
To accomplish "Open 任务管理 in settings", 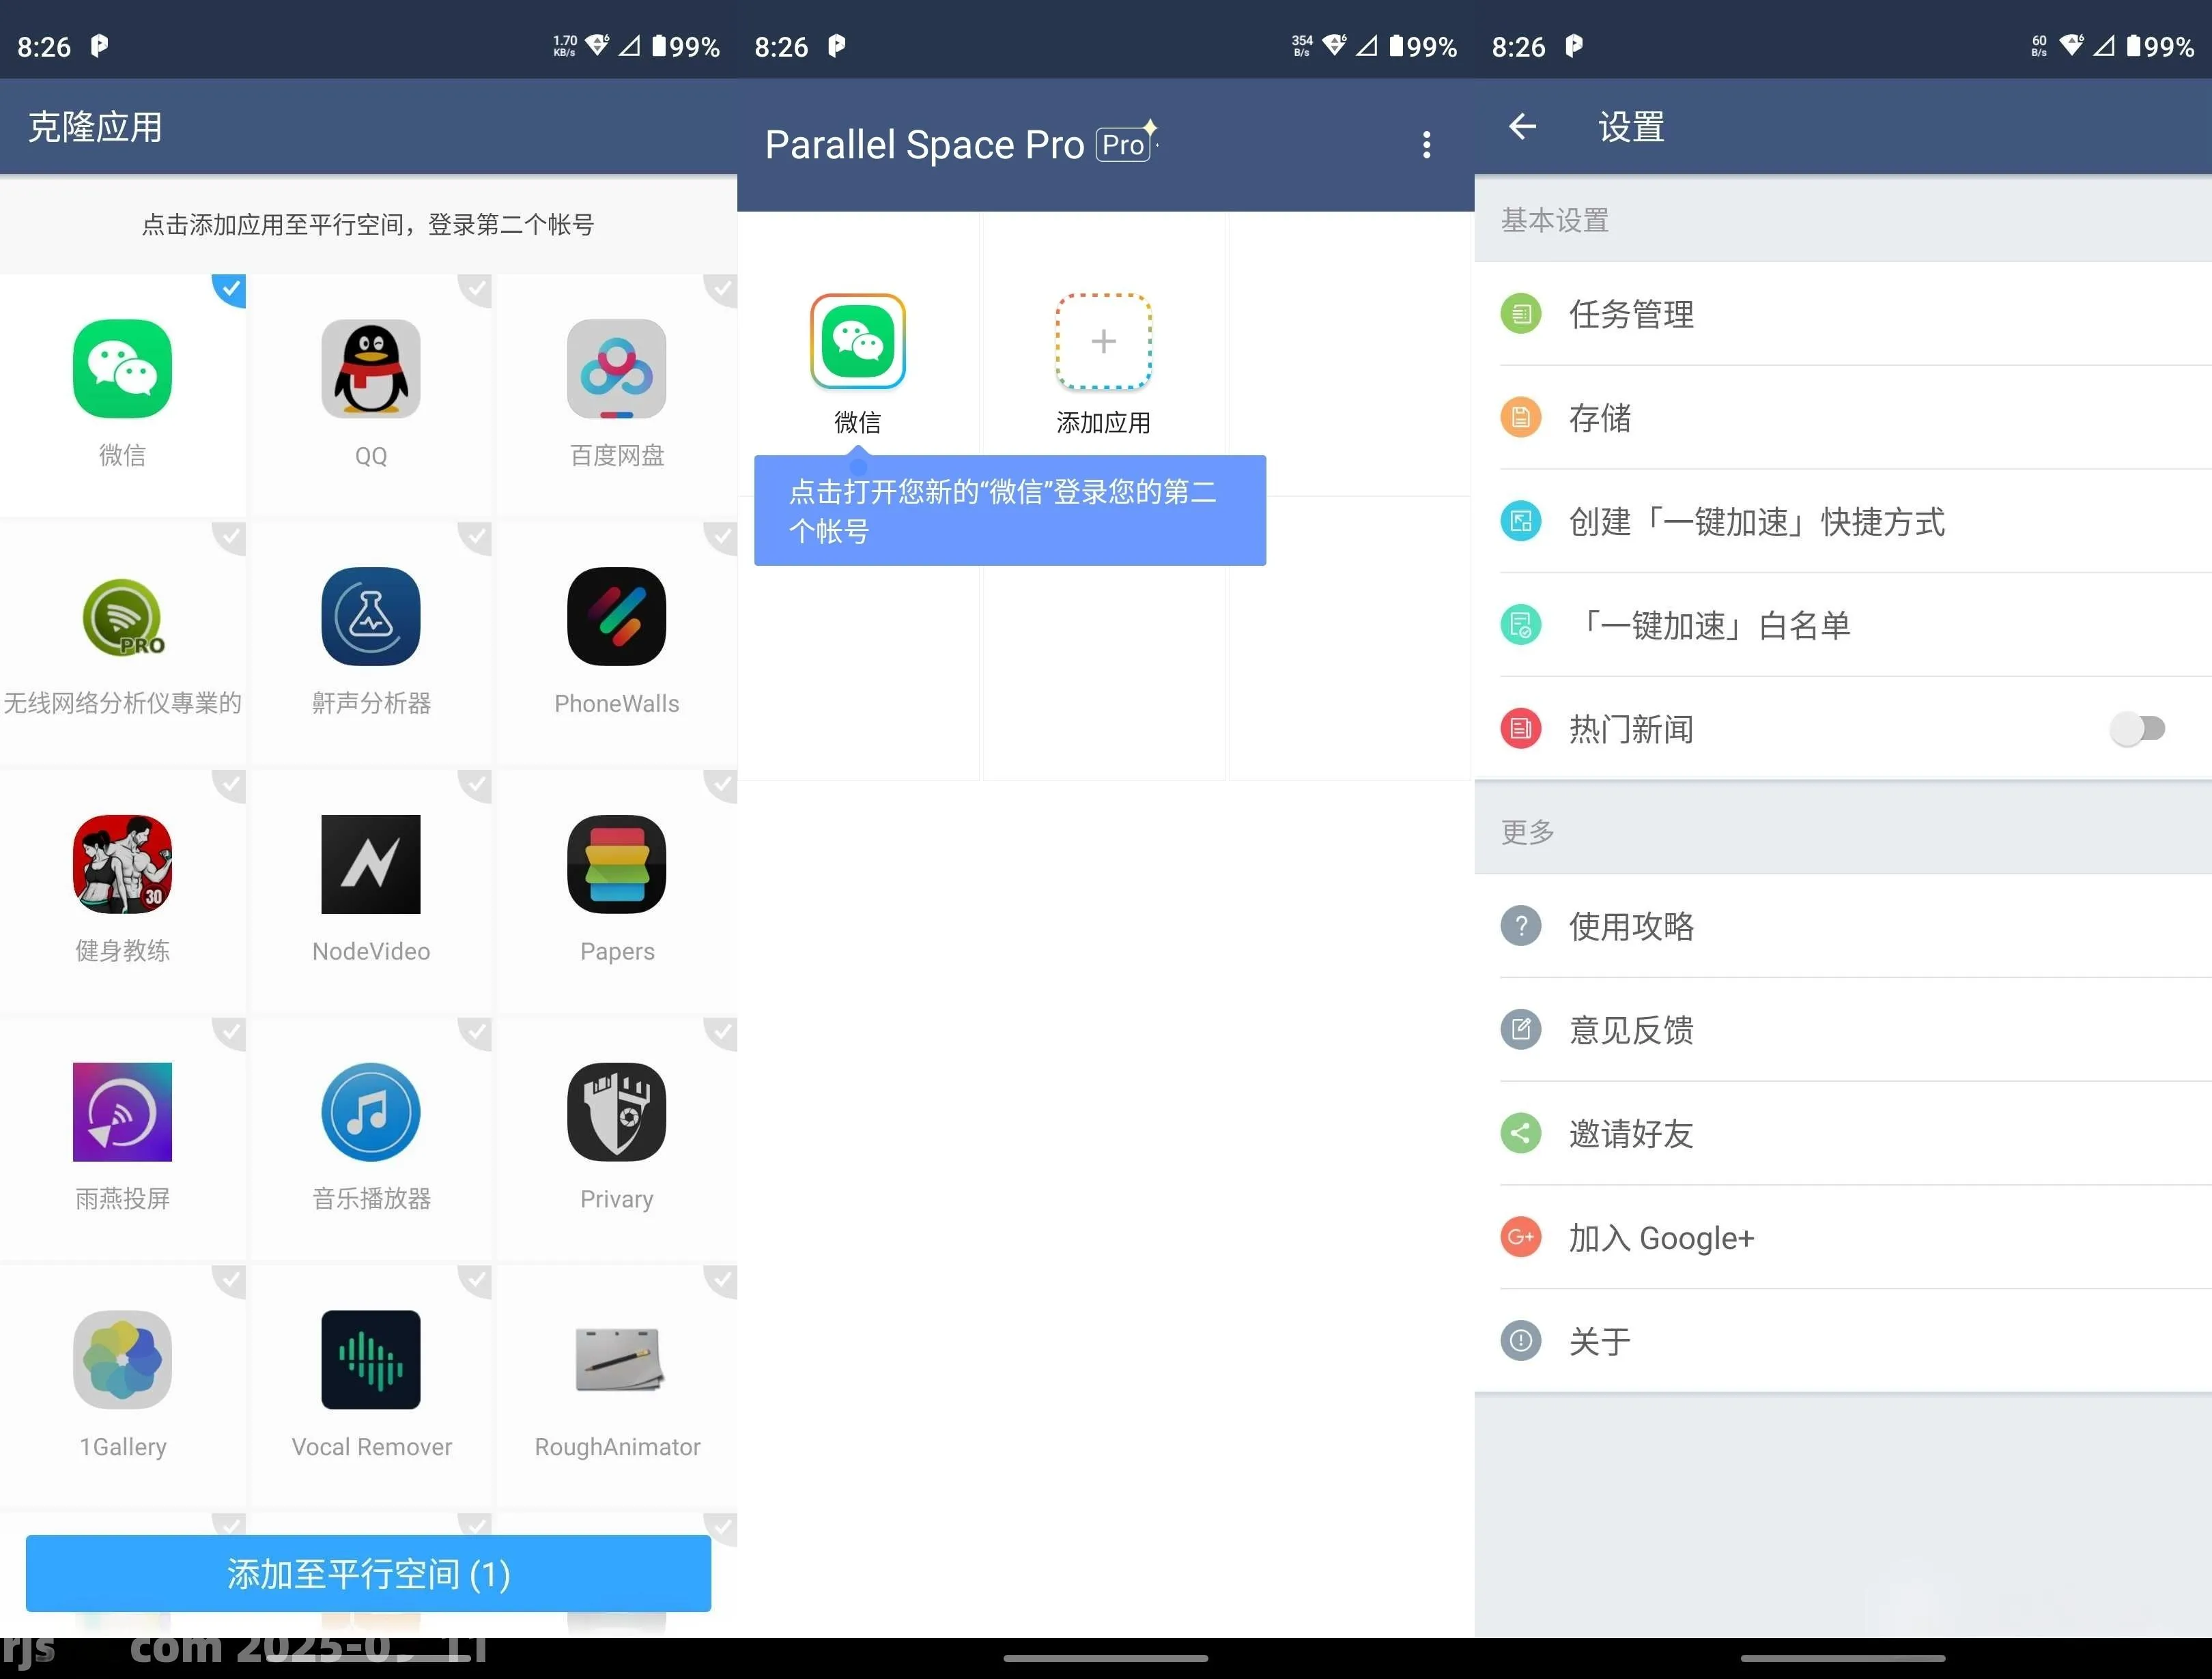I will (x=1843, y=314).
